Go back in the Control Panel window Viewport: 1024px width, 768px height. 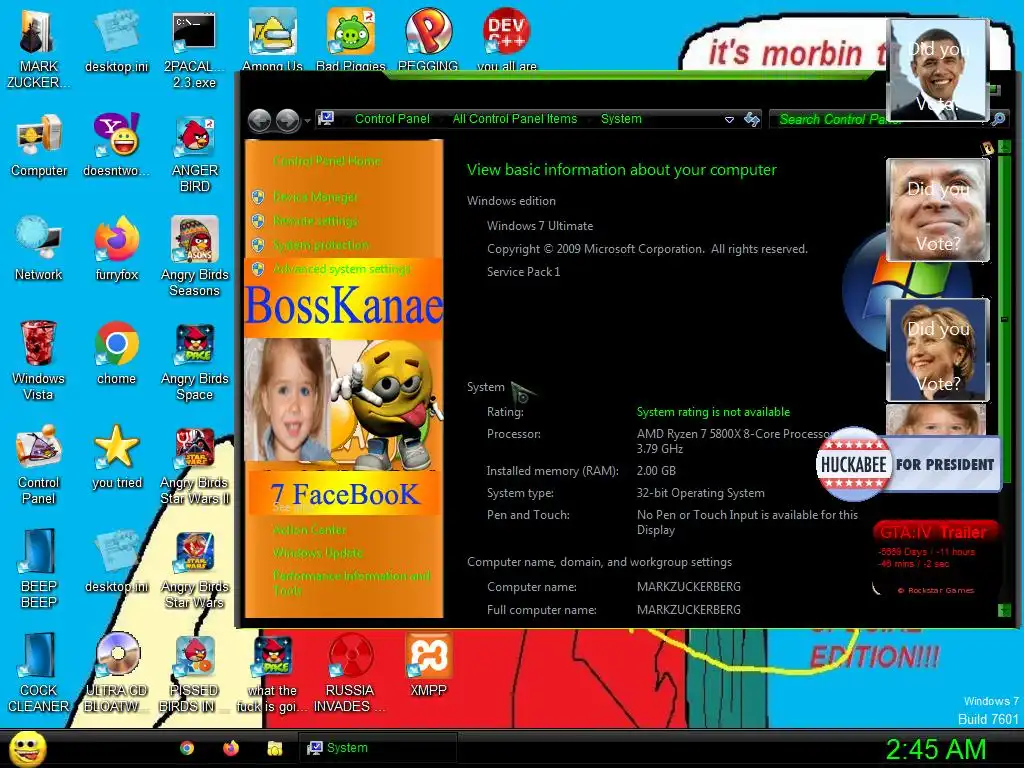pyautogui.click(x=259, y=120)
